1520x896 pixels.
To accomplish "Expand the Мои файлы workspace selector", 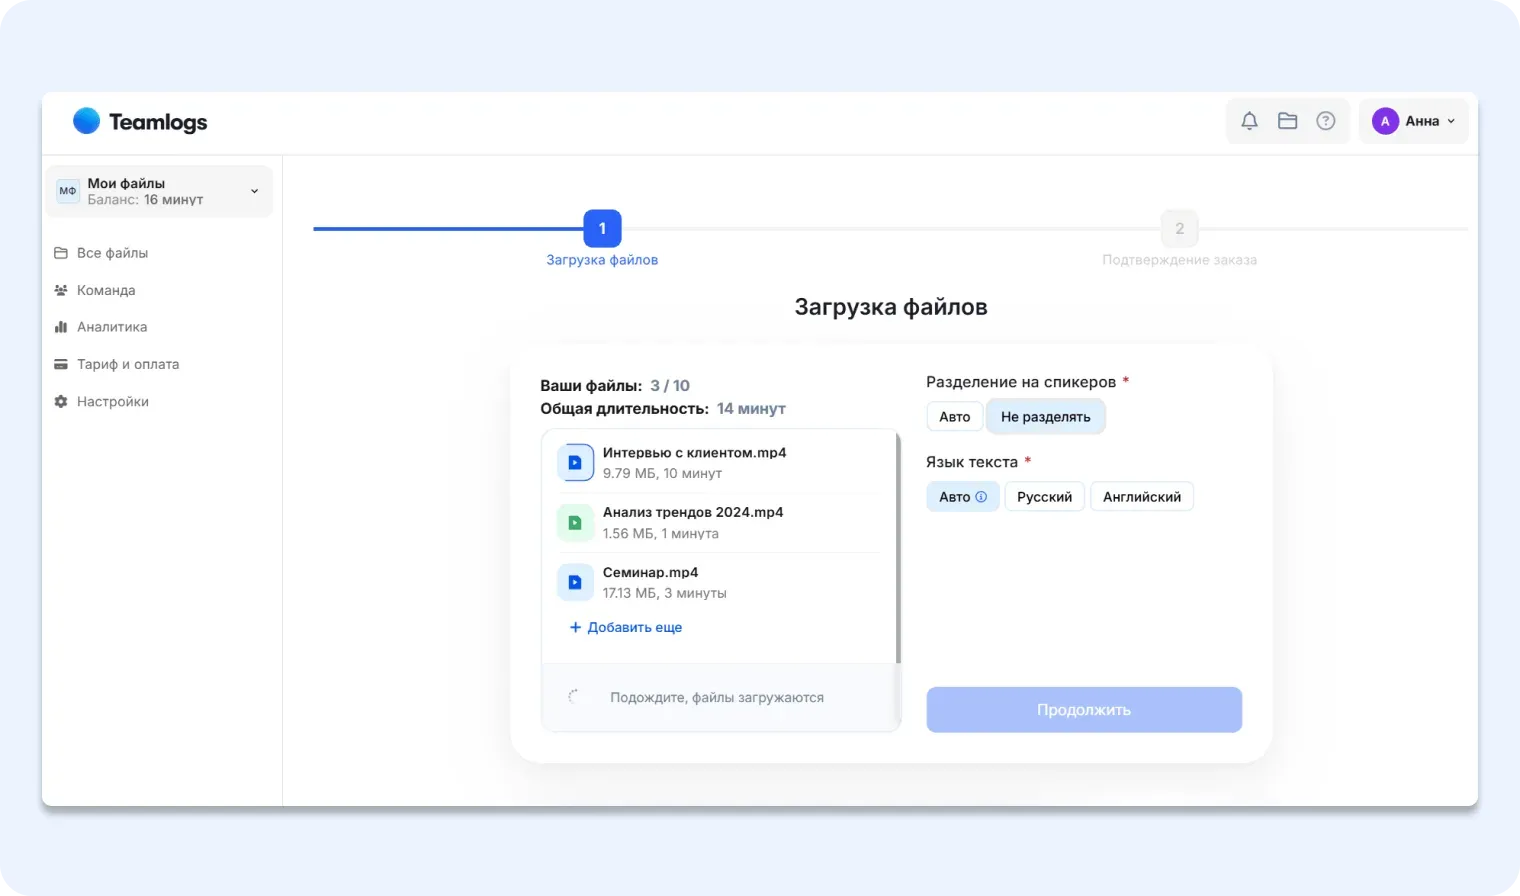I will coord(159,191).
